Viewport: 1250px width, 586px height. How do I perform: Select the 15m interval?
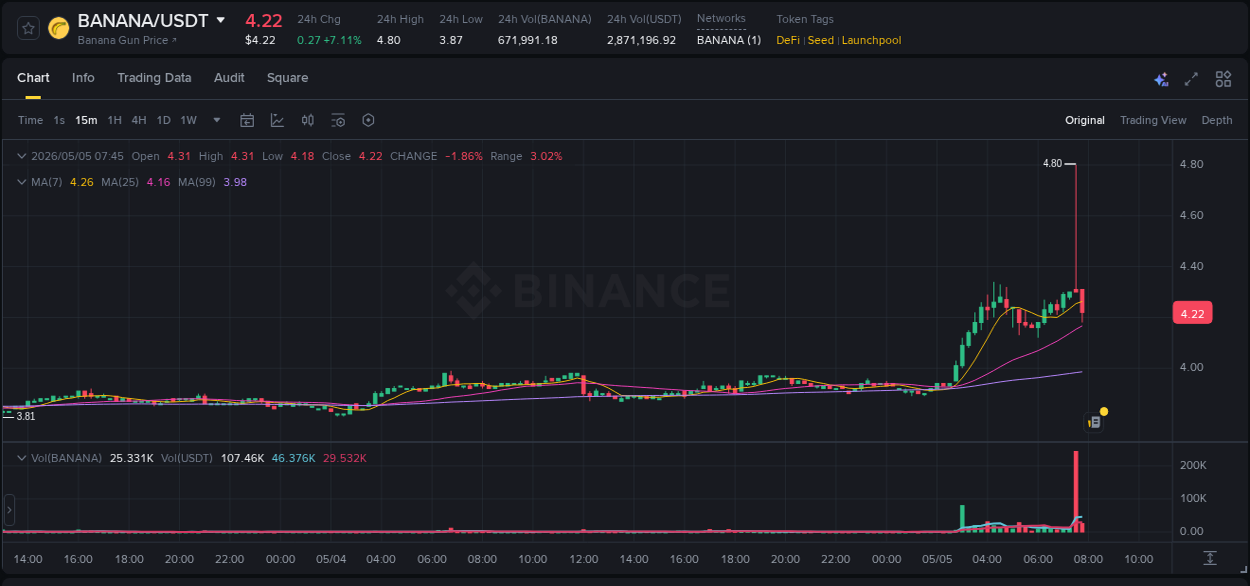[86, 120]
